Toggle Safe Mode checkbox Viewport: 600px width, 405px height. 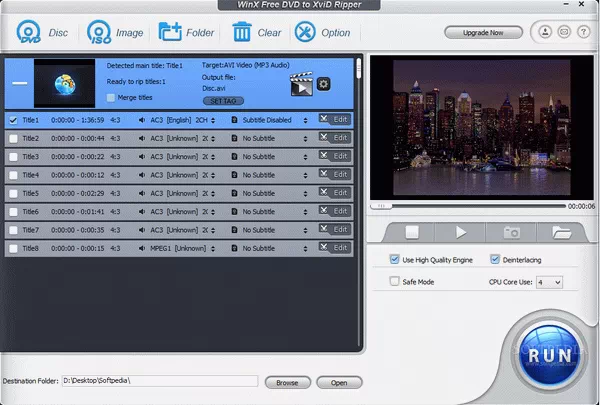click(x=395, y=282)
